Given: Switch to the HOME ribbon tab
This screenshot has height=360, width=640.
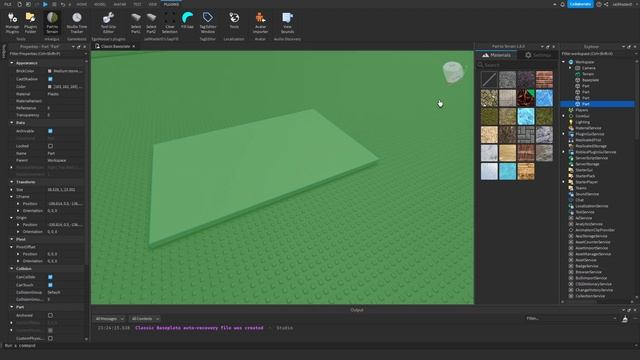Looking at the screenshot, I should click(x=82, y=4).
